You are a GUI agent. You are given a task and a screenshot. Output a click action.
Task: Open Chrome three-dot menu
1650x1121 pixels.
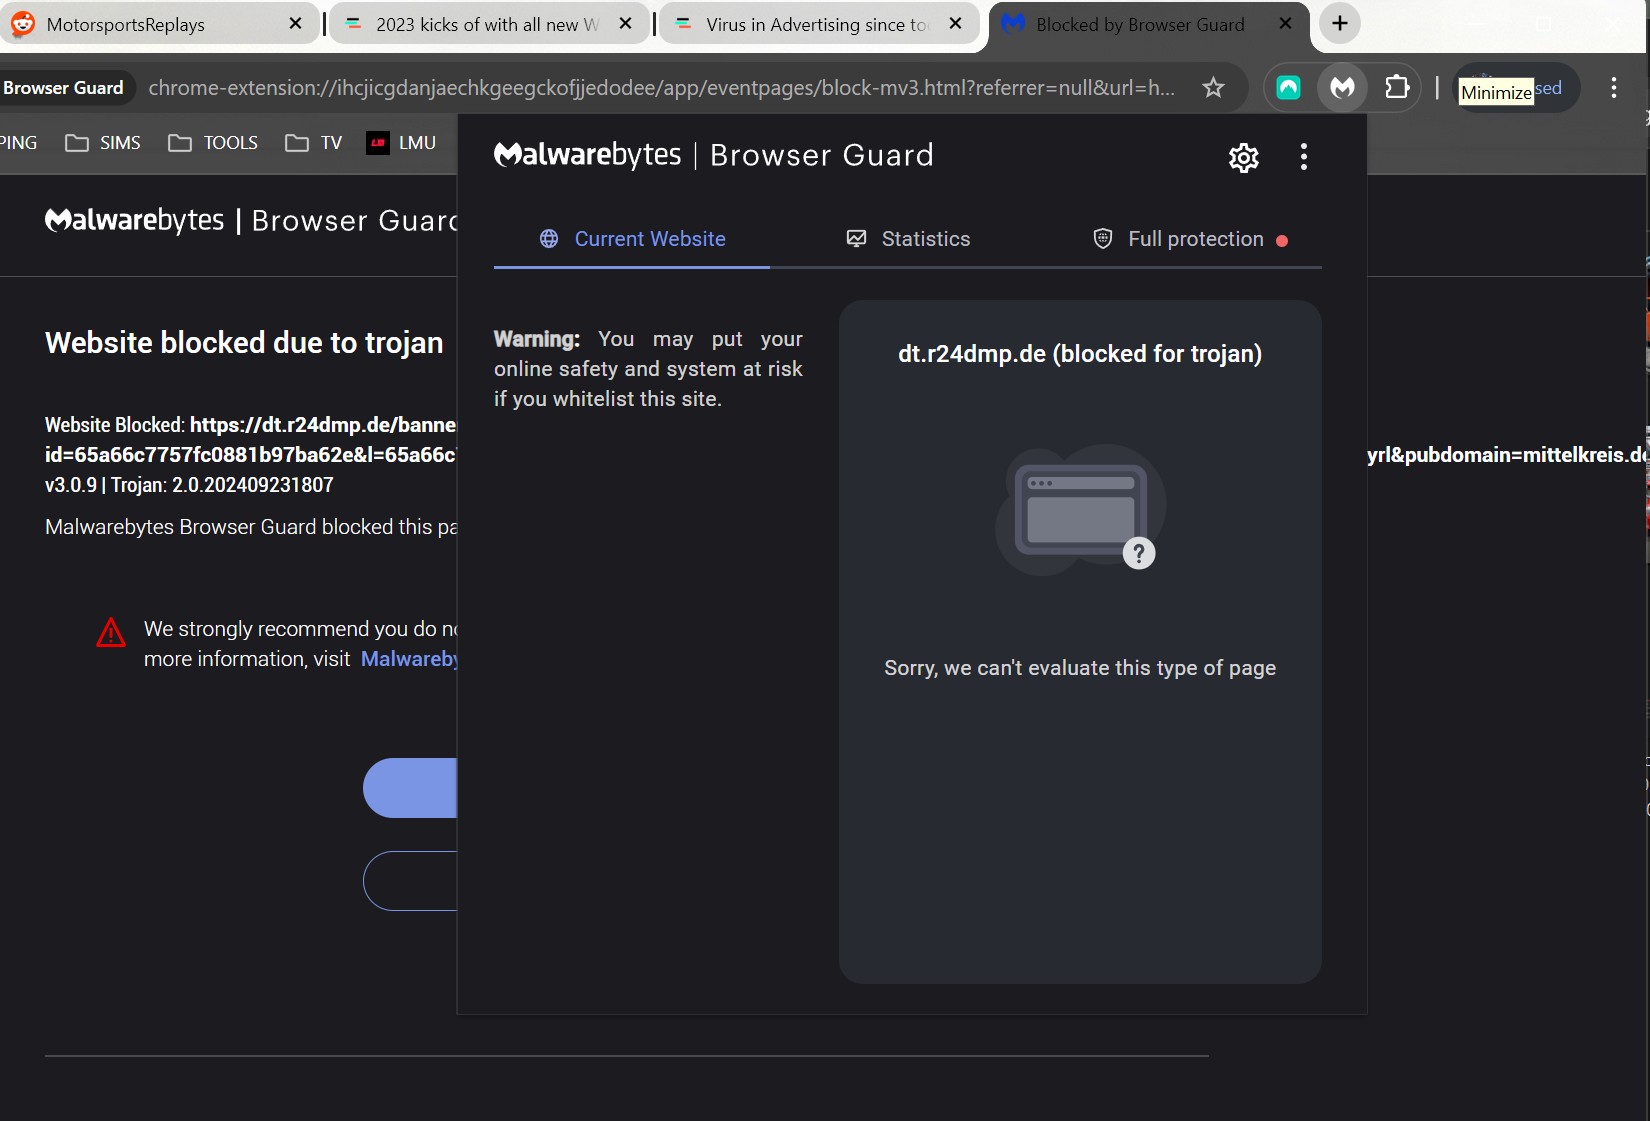(x=1614, y=88)
